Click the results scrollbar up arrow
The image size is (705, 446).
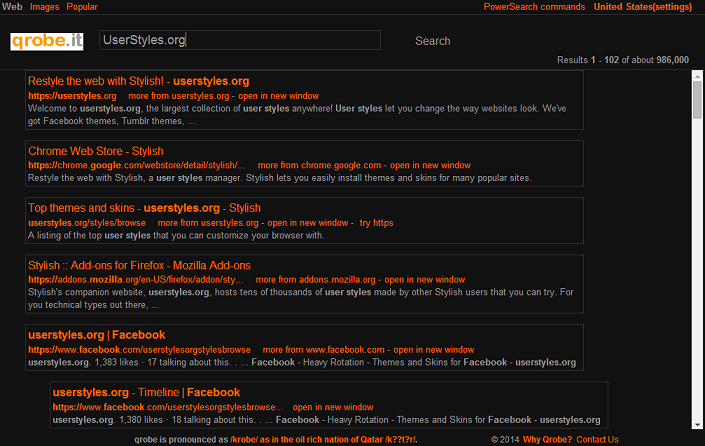(x=697, y=76)
